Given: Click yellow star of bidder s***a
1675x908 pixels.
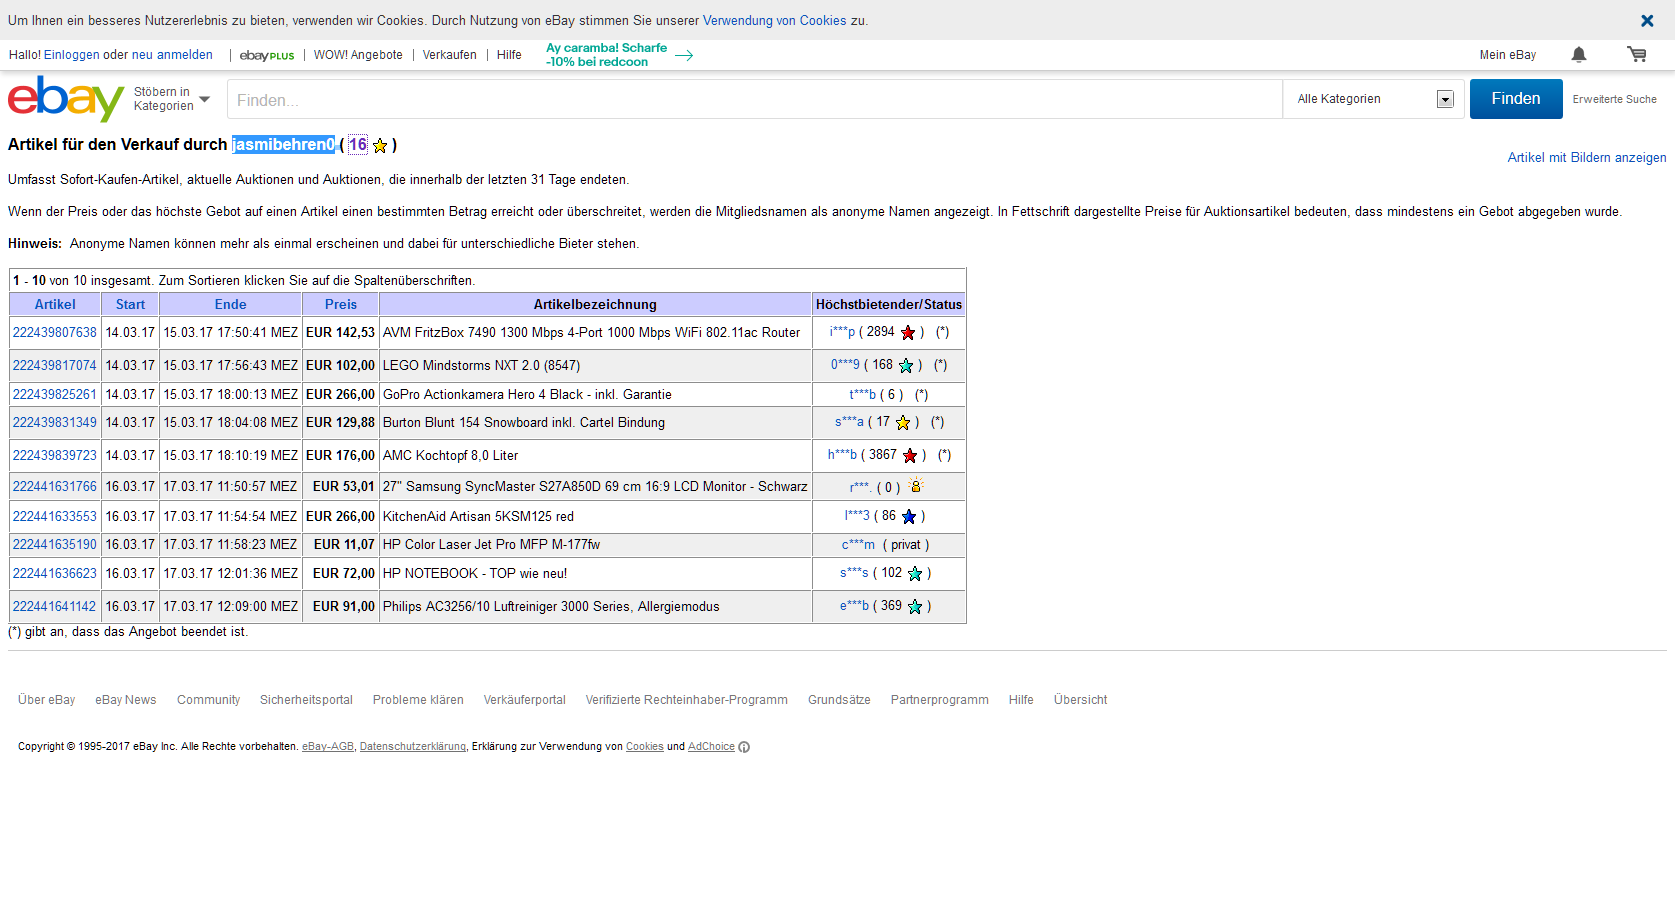Looking at the screenshot, I should [903, 422].
